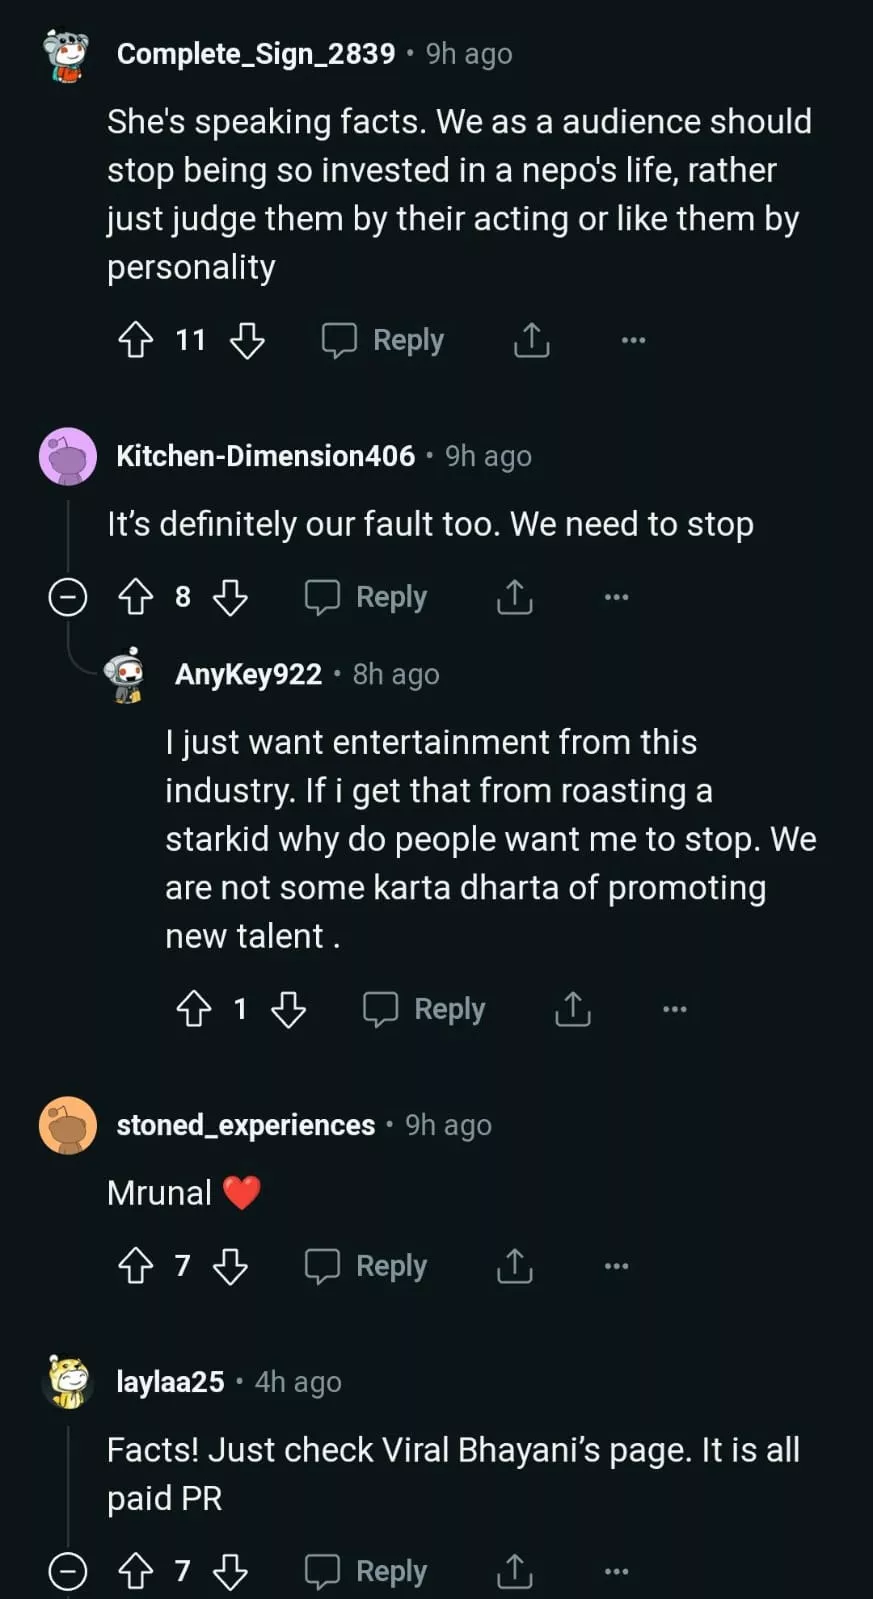
Task: Reply to Kitchen-Dimension406's comment
Action: click(x=367, y=597)
